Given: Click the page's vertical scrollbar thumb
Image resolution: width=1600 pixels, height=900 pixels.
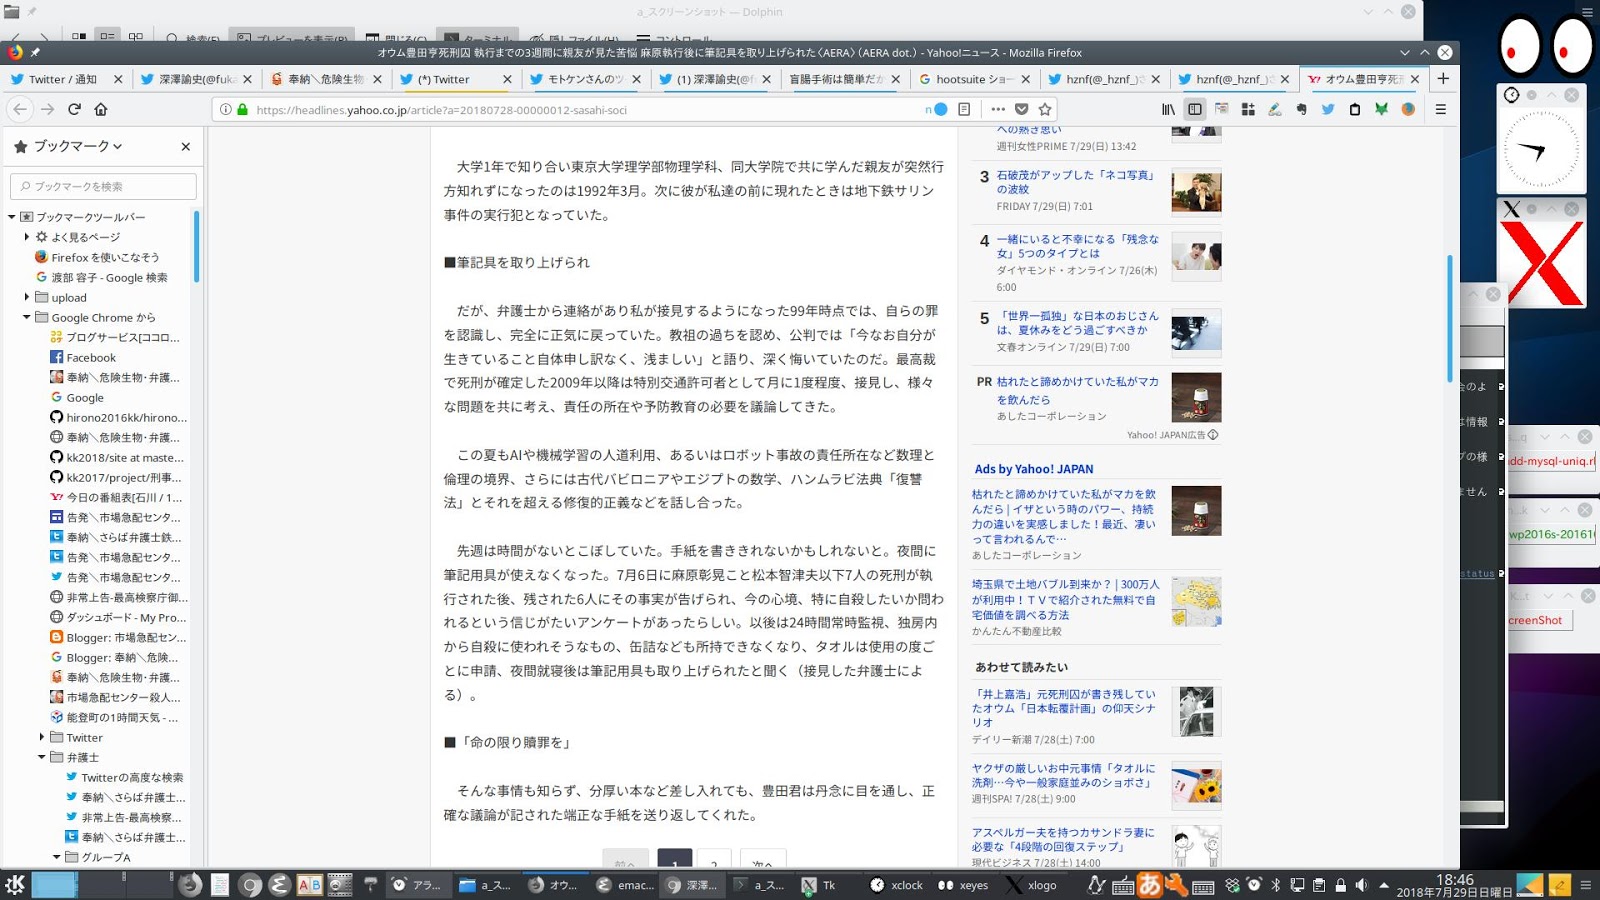Looking at the screenshot, I should tap(1449, 318).
